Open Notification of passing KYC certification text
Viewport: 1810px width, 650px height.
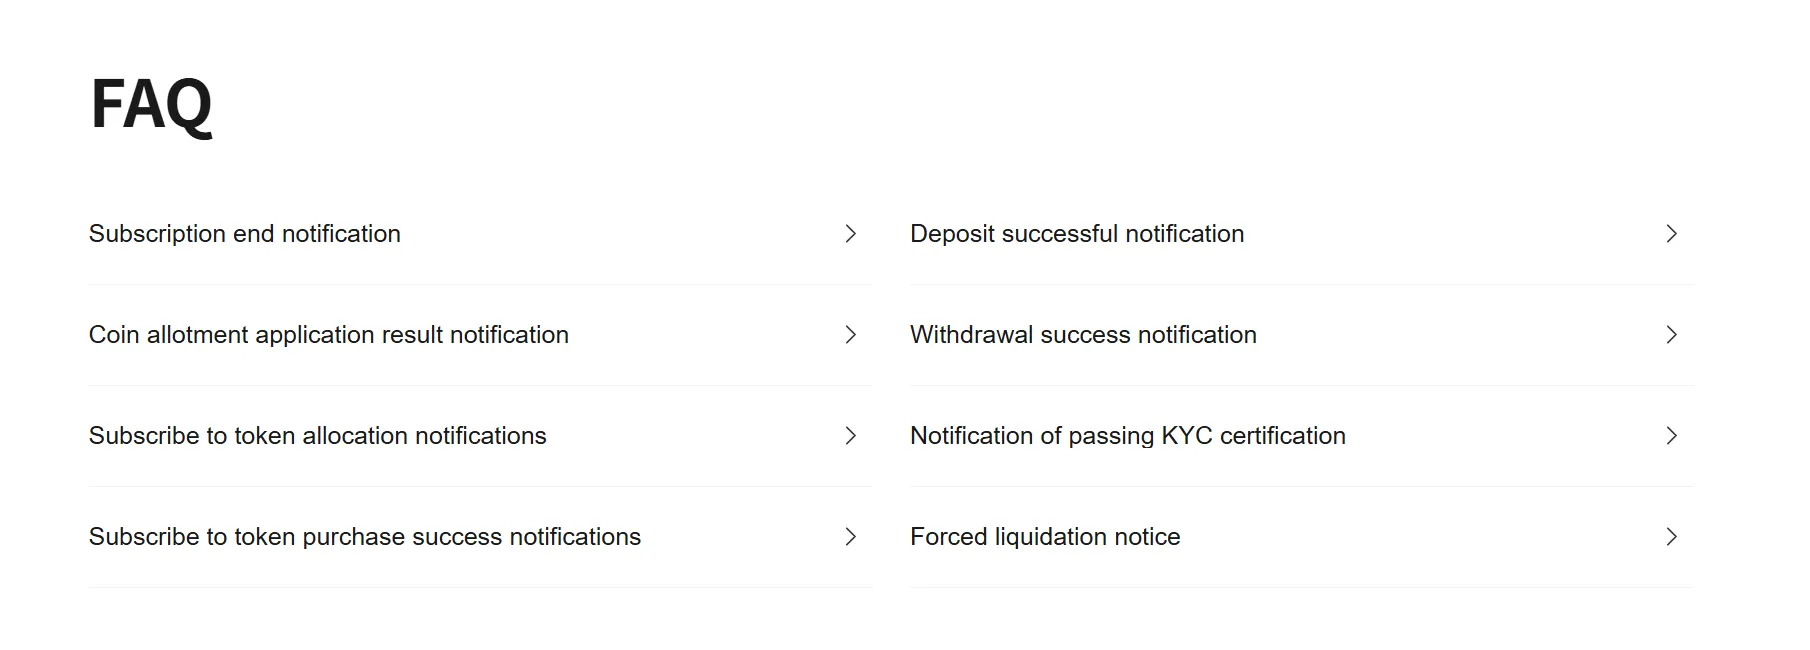tap(1128, 436)
